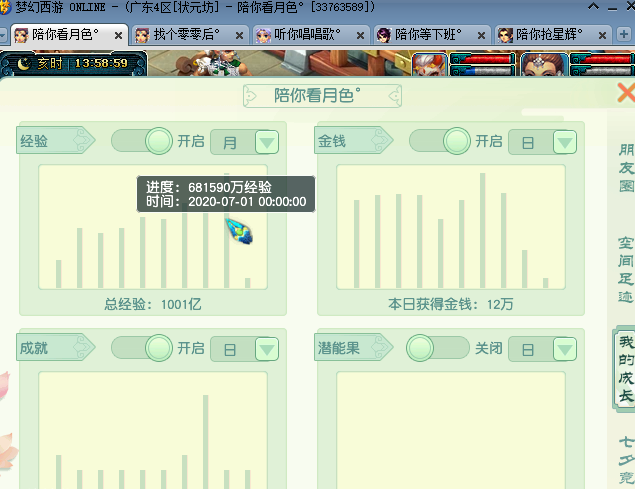Click the avatar icon on 听你唱唱歌 tab
This screenshot has height=489, width=635.
264,35
